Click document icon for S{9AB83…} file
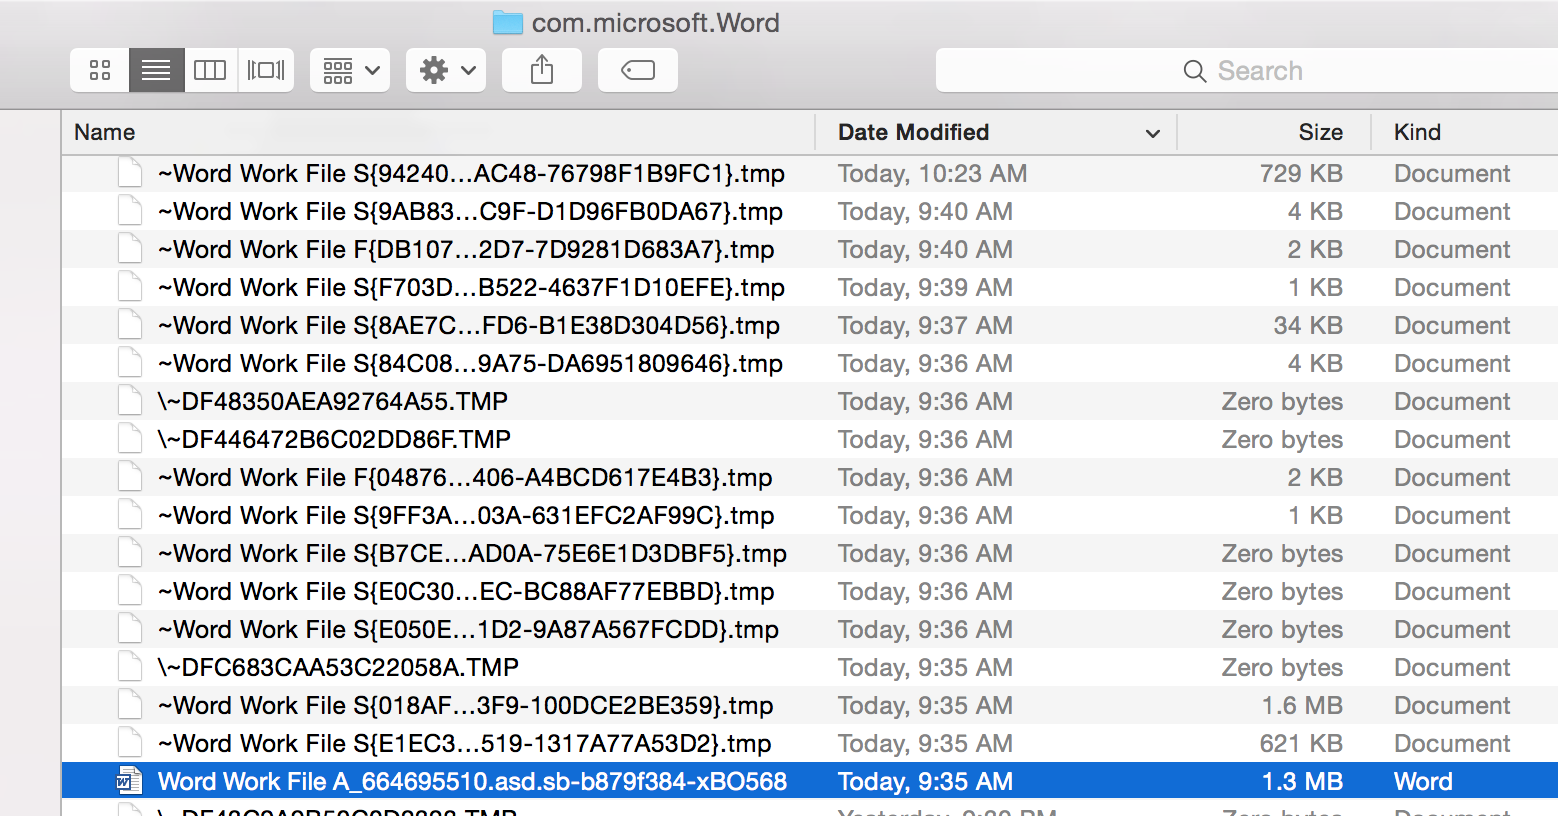The image size is (1558, 816). (x=130, y=212)
